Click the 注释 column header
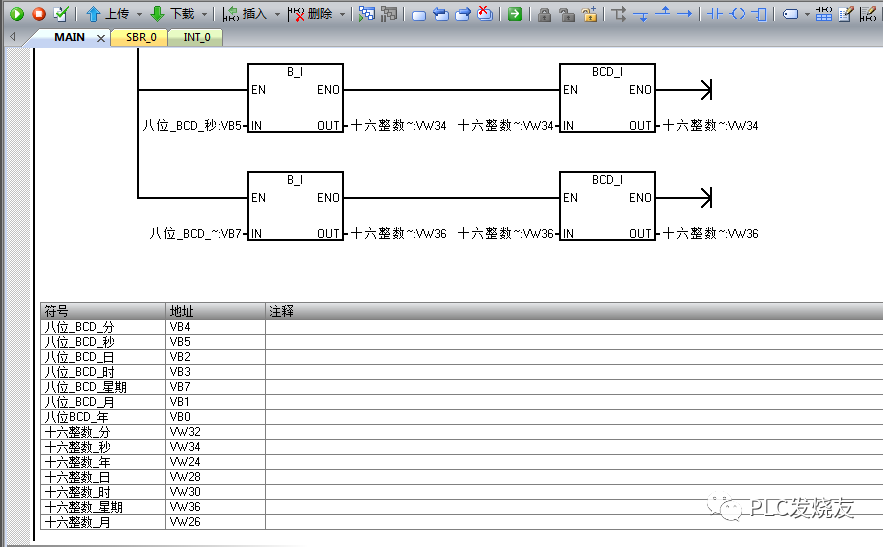Viewport: 883px width, 547px height. 574,311
